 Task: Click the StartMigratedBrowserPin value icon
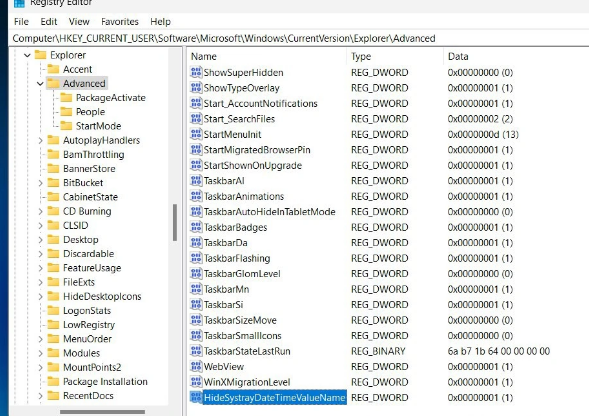[x=196, y=150]
